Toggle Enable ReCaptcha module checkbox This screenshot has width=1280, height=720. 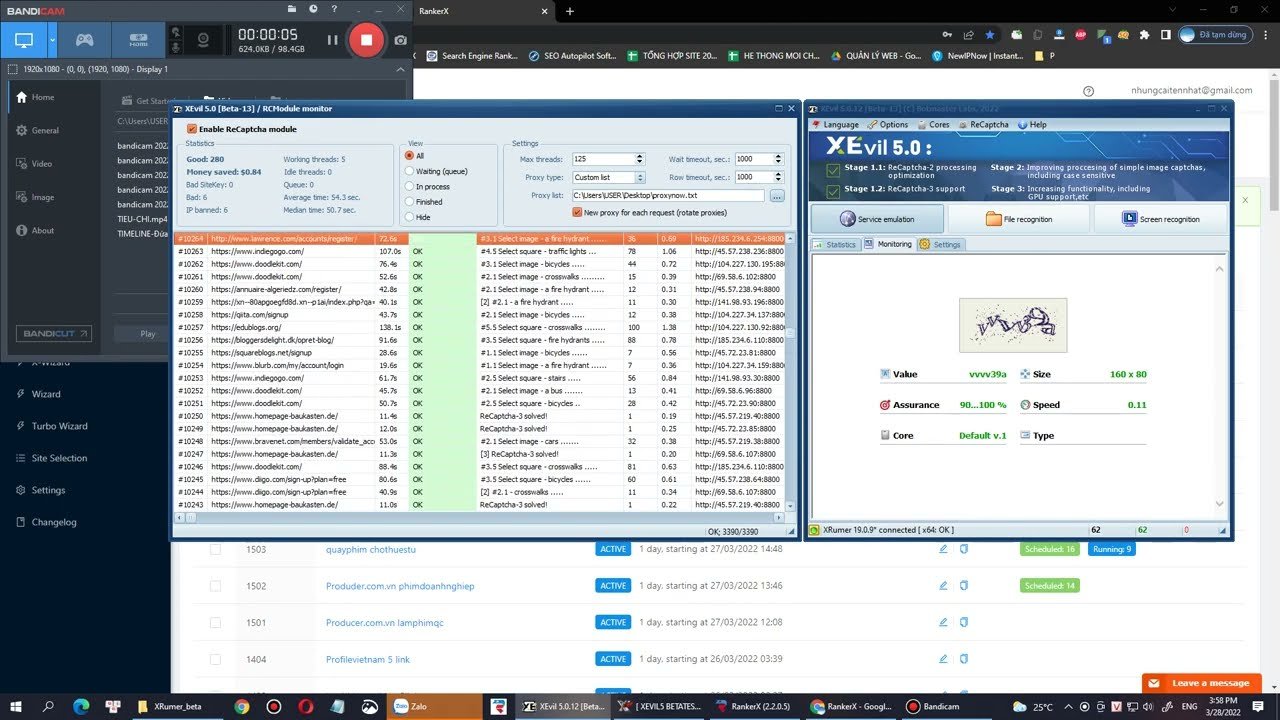pos(193,129)
